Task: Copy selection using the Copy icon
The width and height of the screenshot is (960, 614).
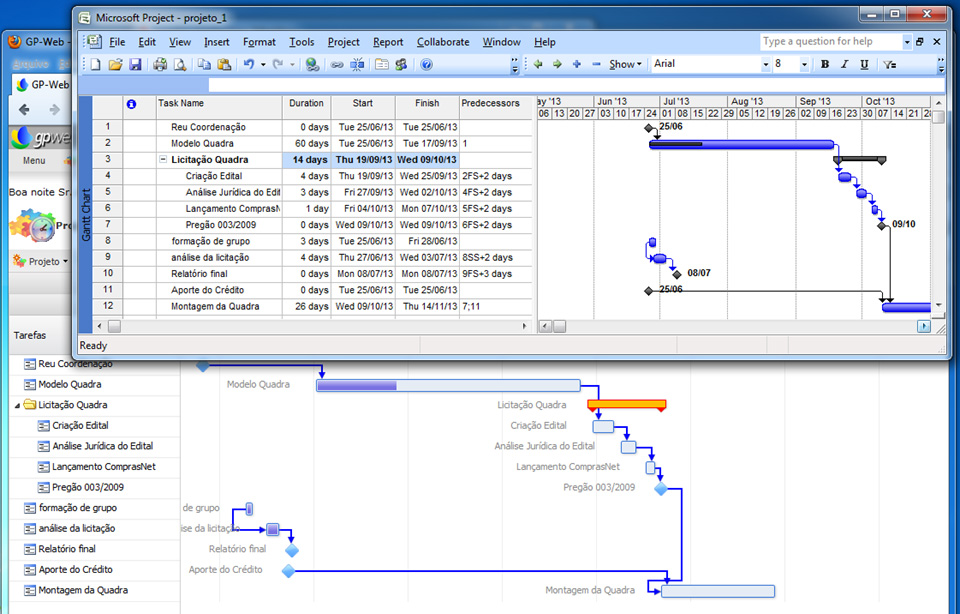Action: click(x=204, y=64)
